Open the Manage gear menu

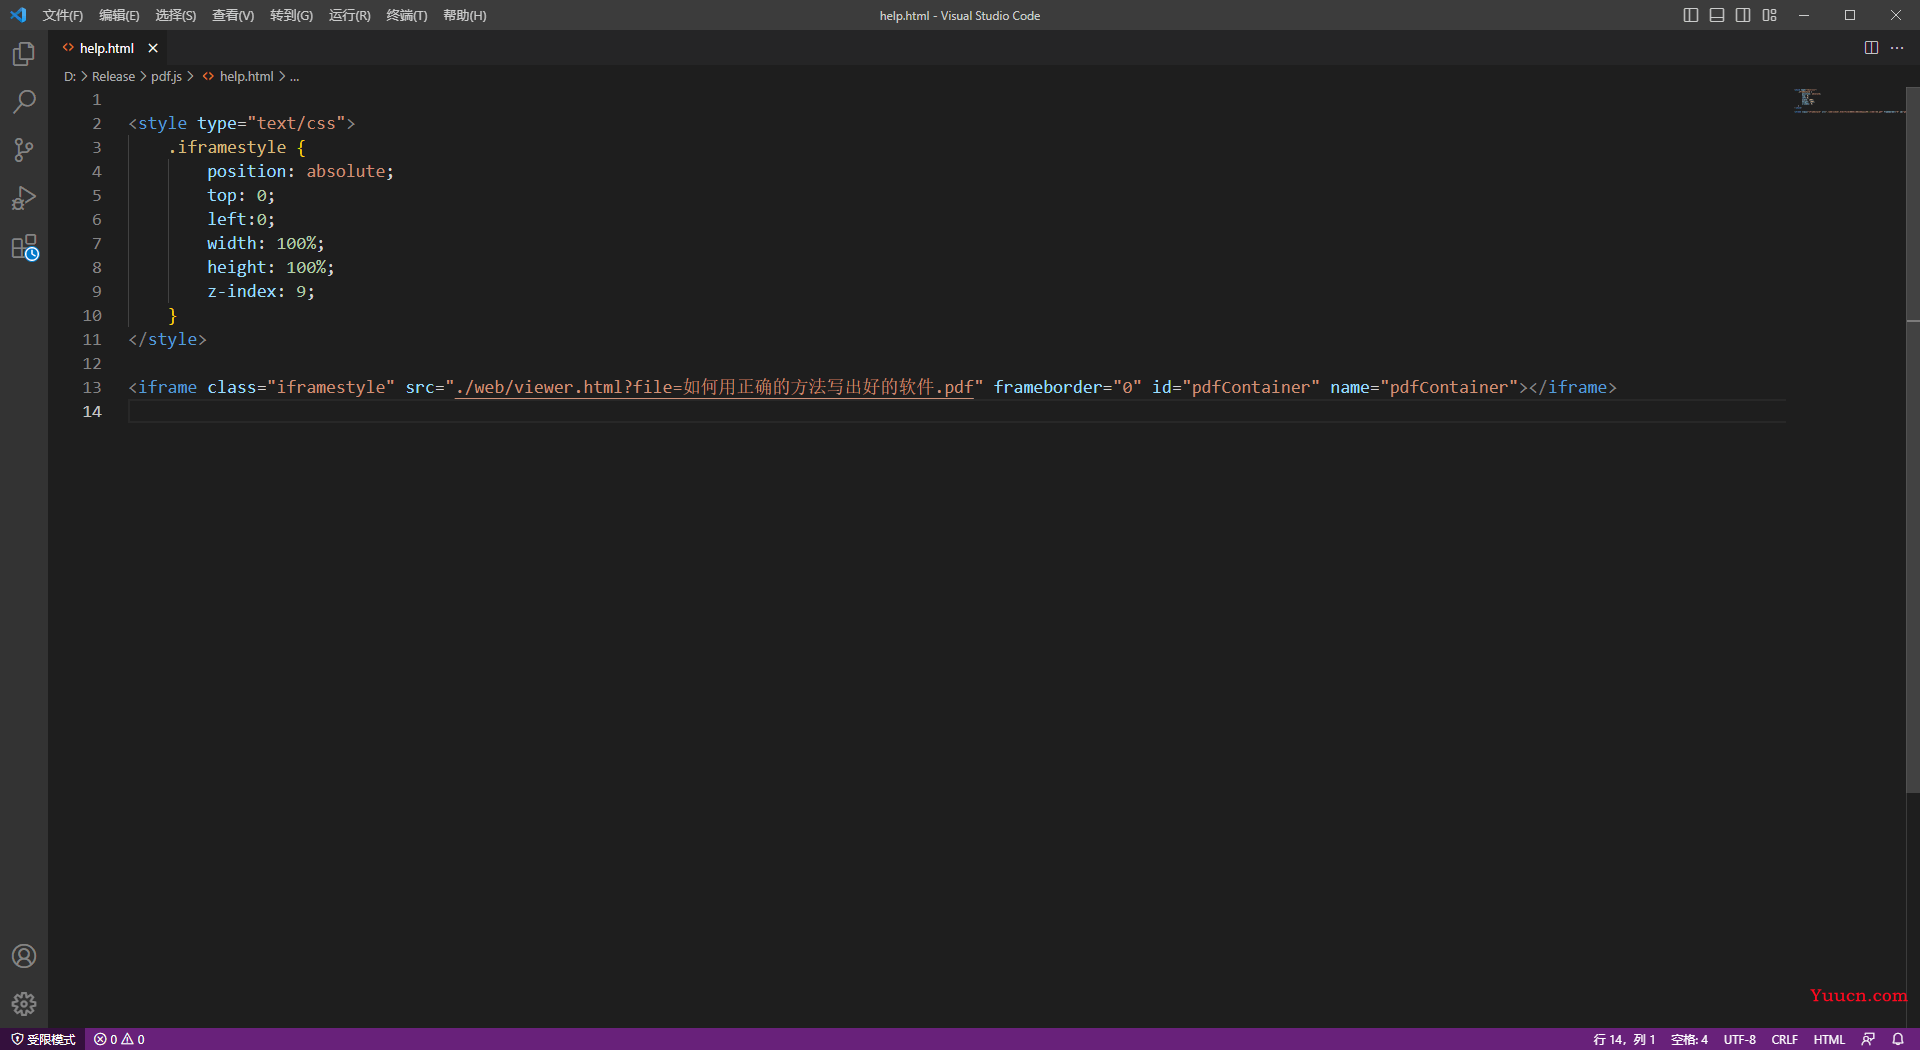pyautogui.click(x=24, y=1004)
